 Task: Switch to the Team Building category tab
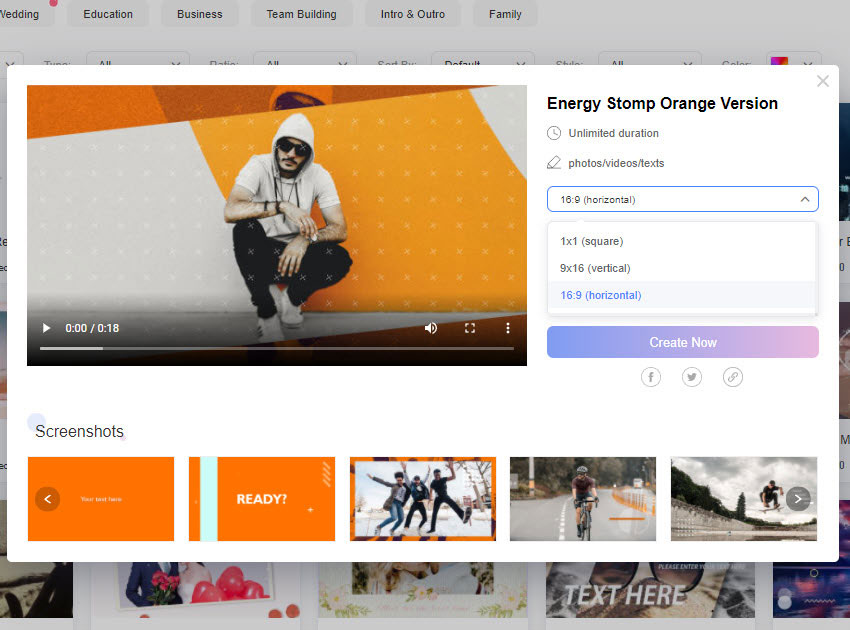(302, 14)
